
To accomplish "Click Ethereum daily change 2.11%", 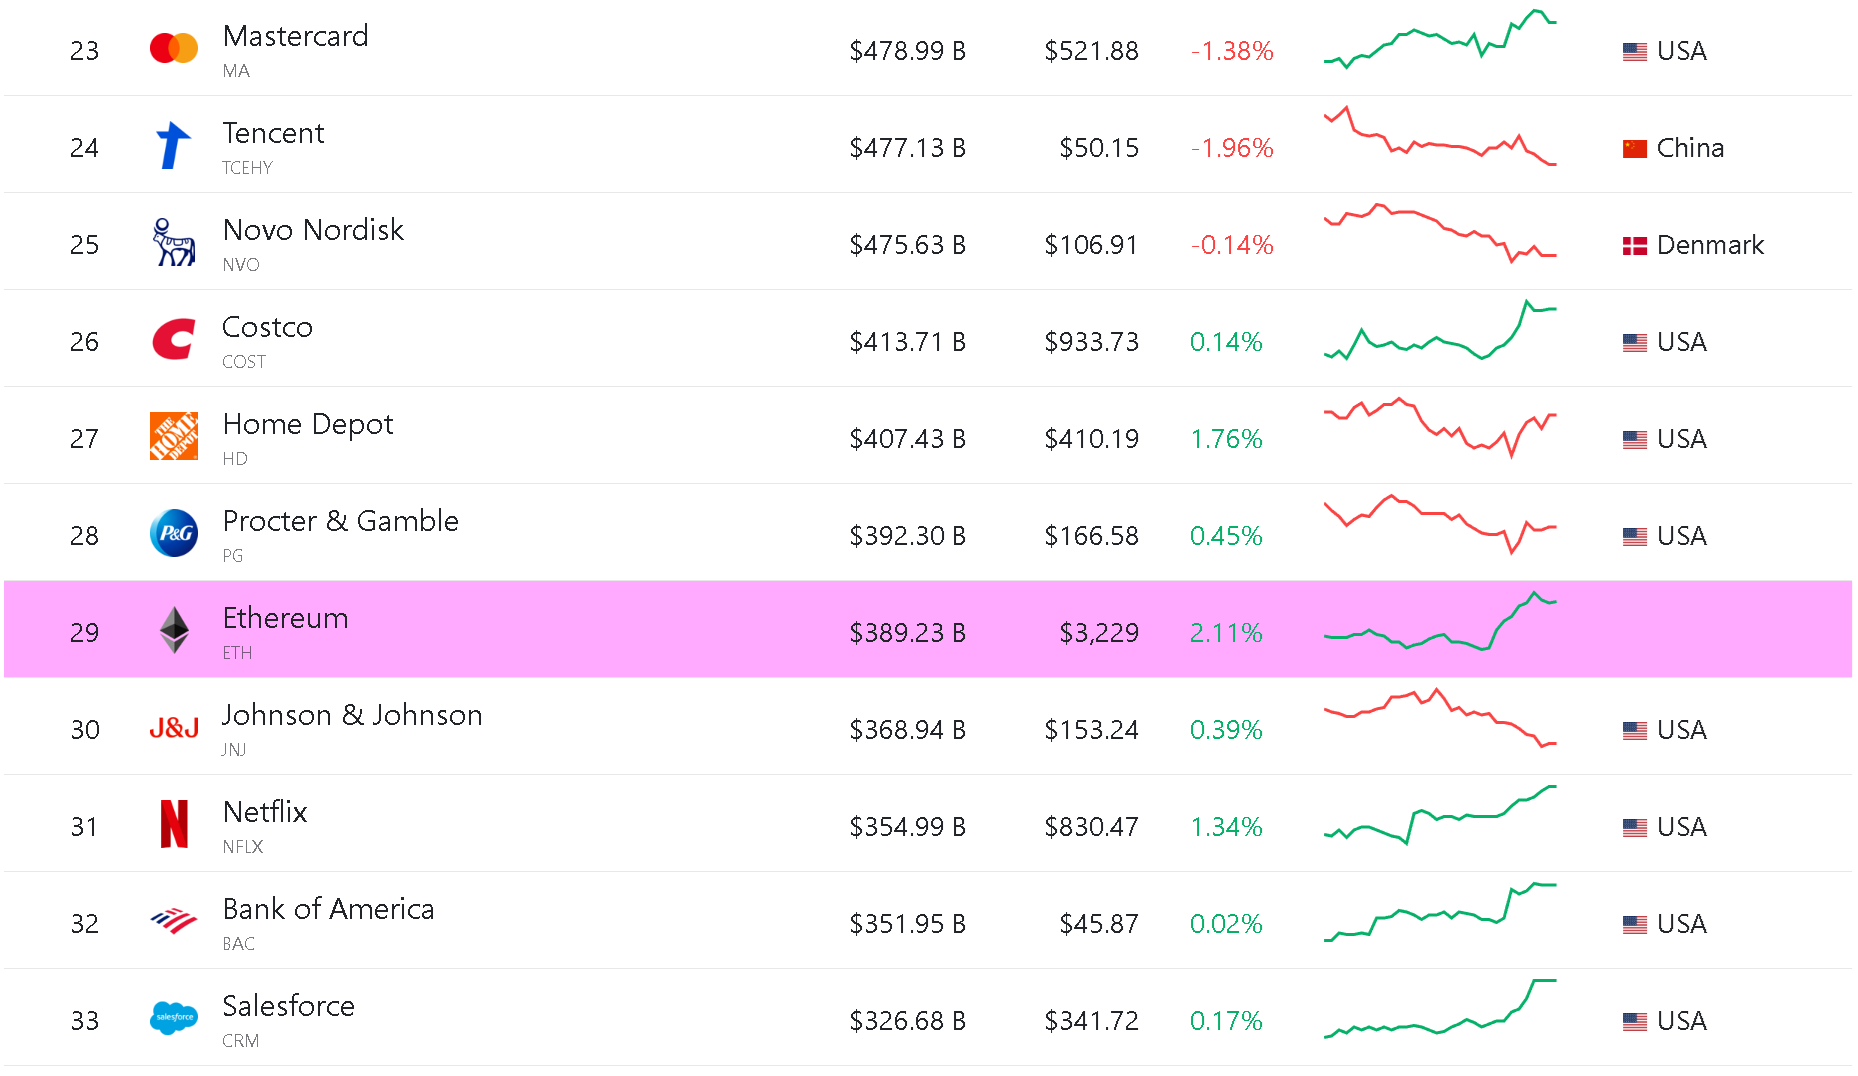I will tap(1226, 633).
